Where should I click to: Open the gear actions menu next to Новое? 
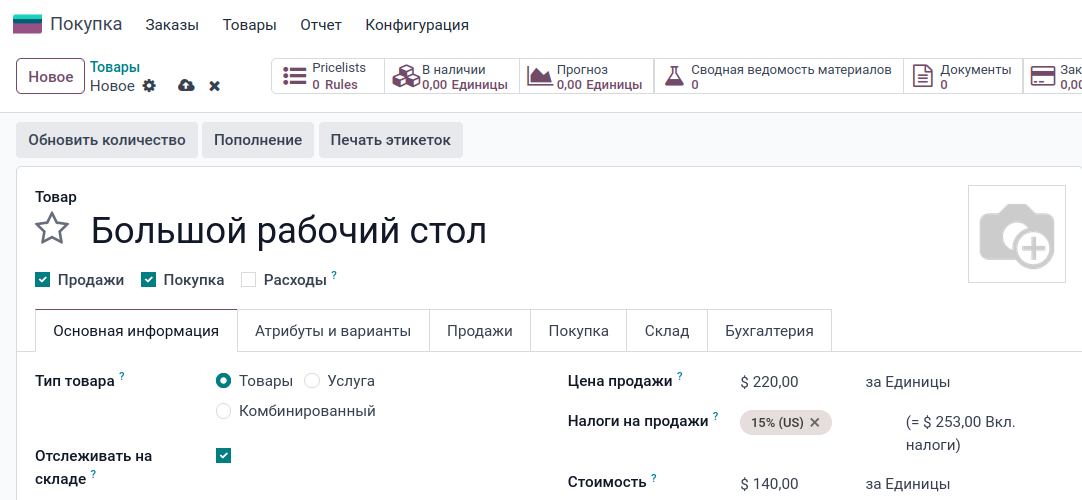point(149,86)
